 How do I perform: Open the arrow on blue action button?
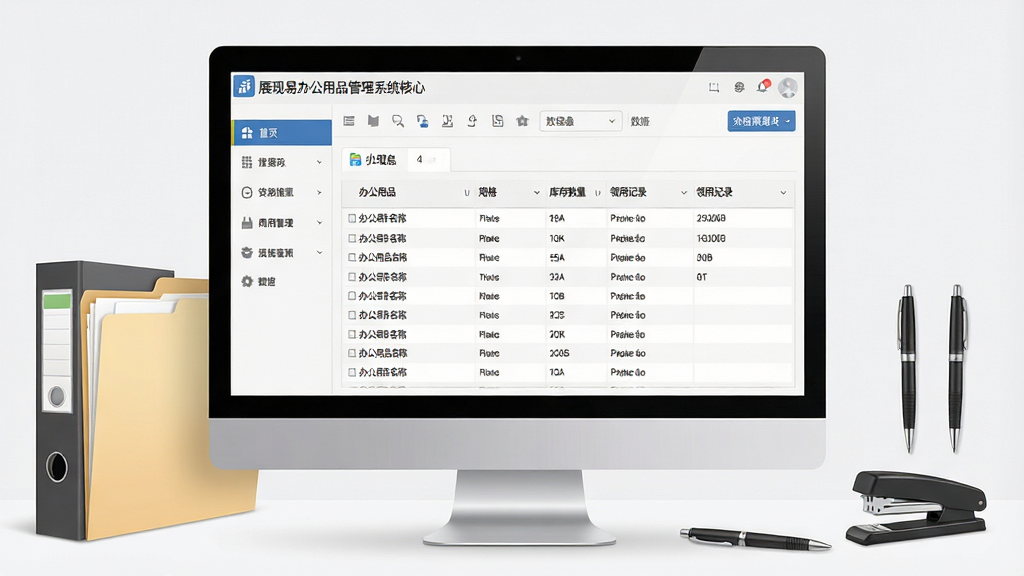tap(788, 121)
